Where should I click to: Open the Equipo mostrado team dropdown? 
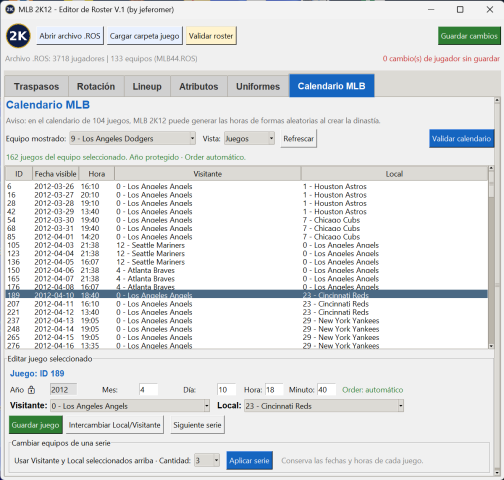point(133,138)
